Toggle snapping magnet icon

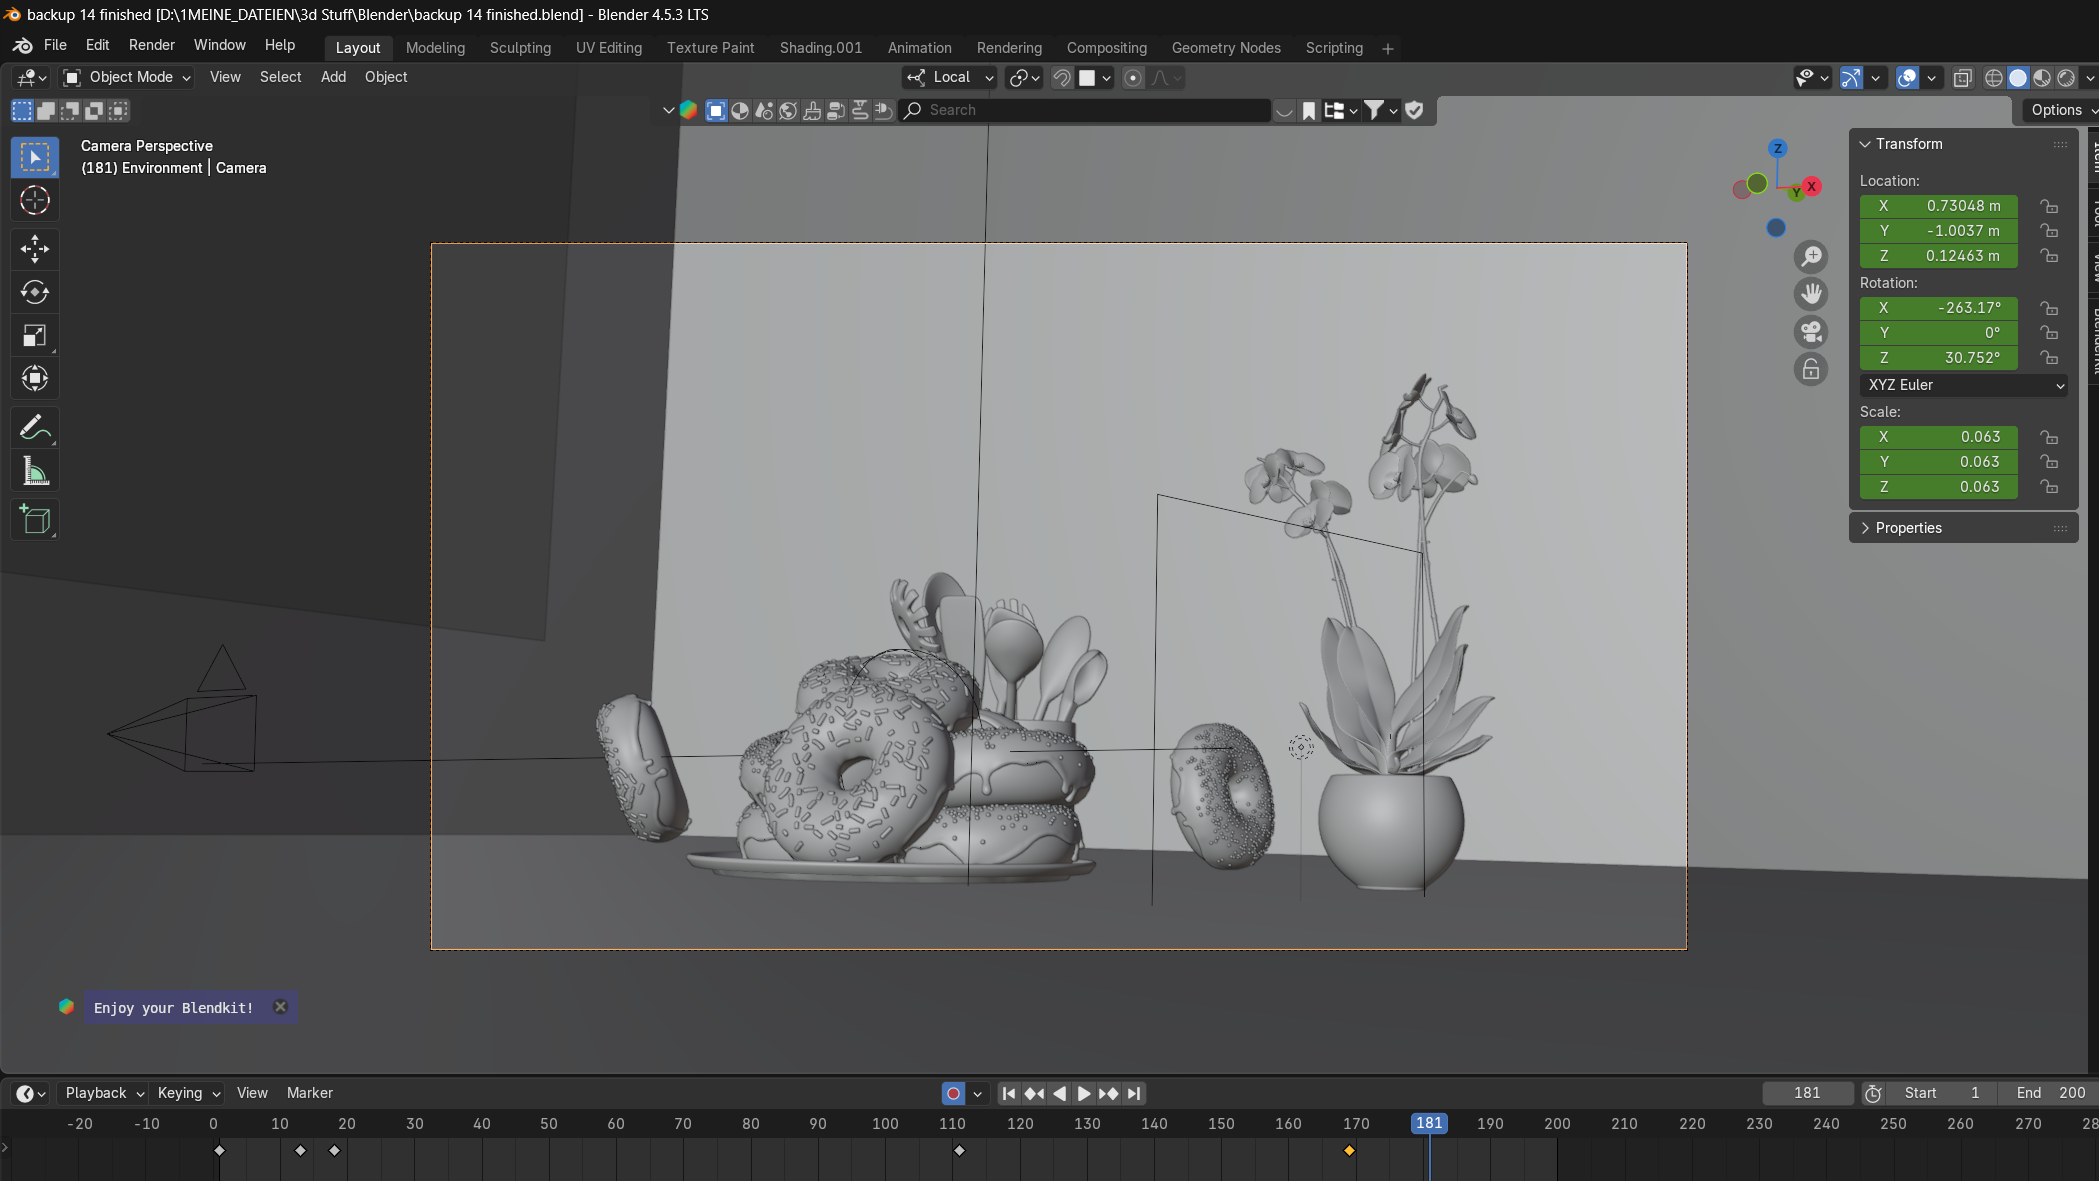[1062, 78]
